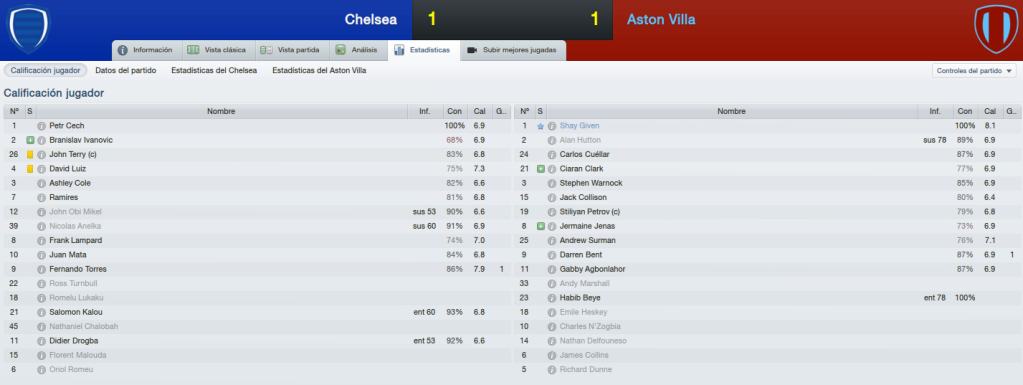Sort Chelsea players by the Cal column
The width and height of the screenshot is (1023, 385).
(479, 112)
